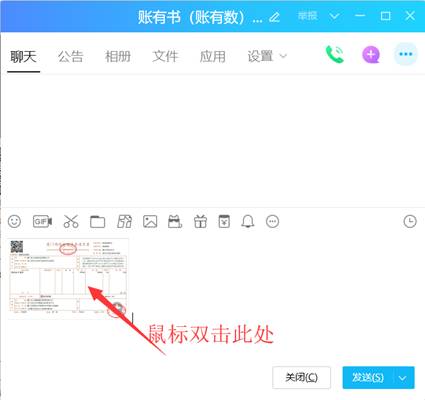Open the 相册 tab
This screenshot has width=425, height=400.
[x=118, y=56]
